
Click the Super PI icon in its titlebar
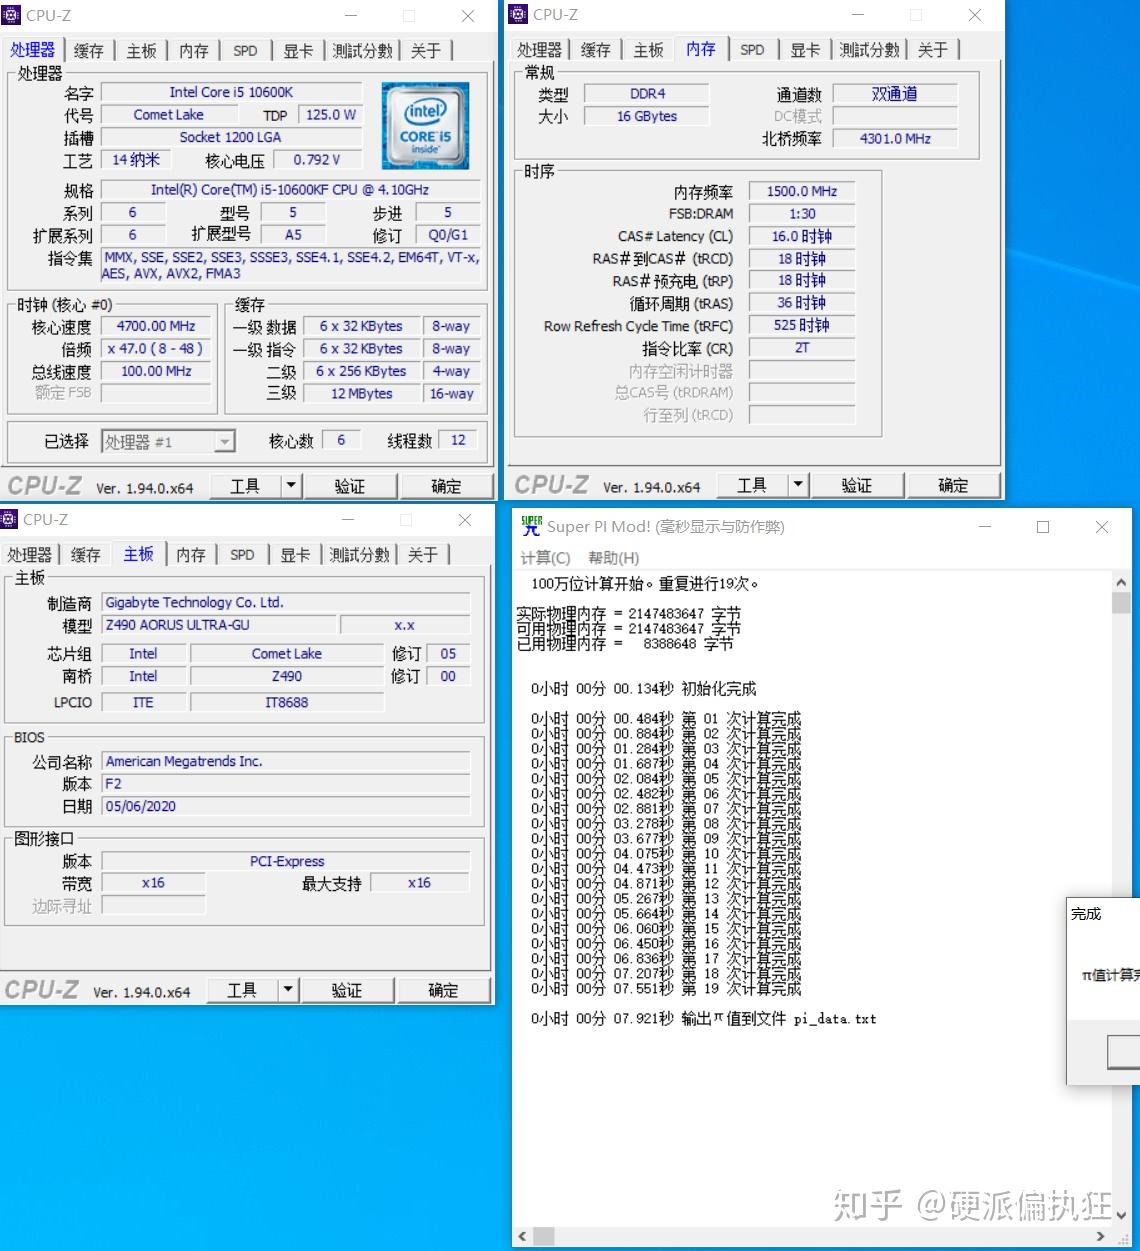[x=529, y=526]
